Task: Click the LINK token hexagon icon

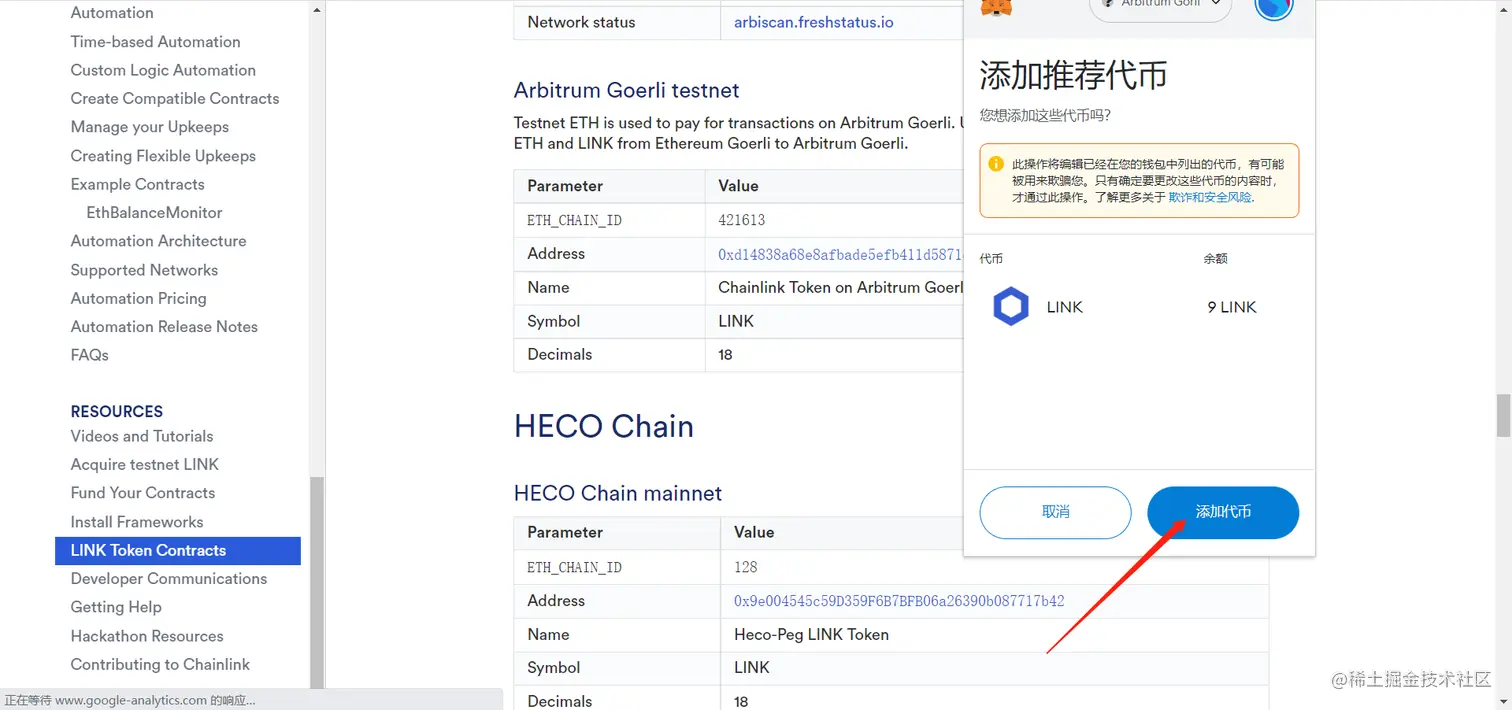Action: (1010, 307)
